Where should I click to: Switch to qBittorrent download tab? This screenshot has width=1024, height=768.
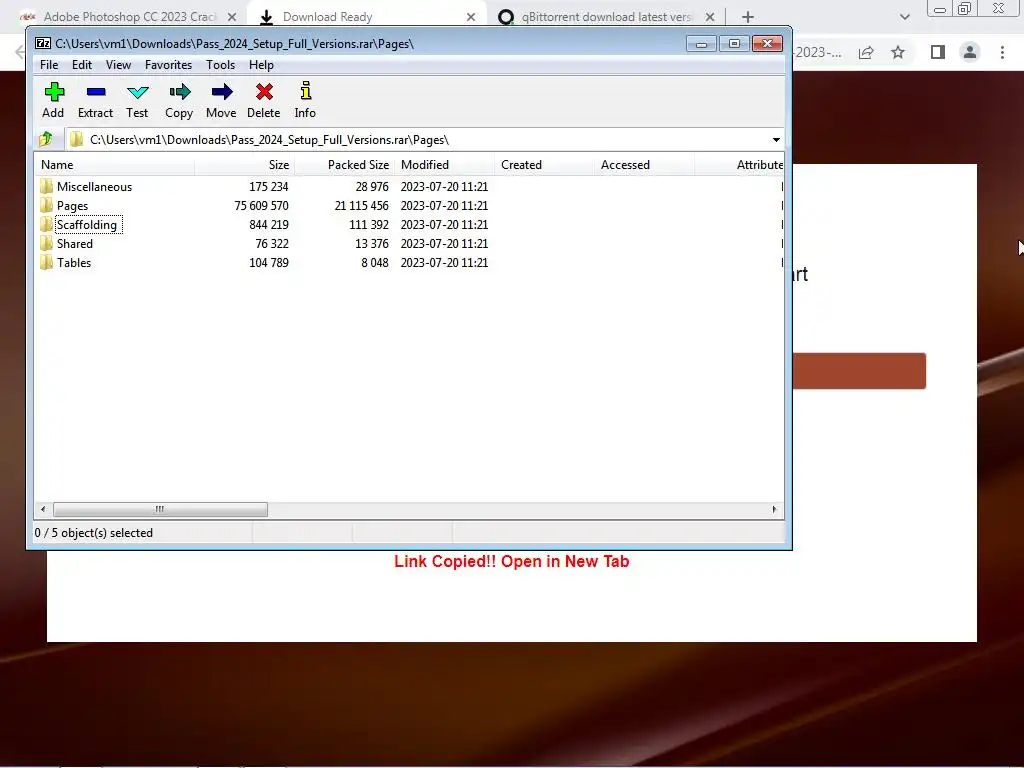(606, 17)
